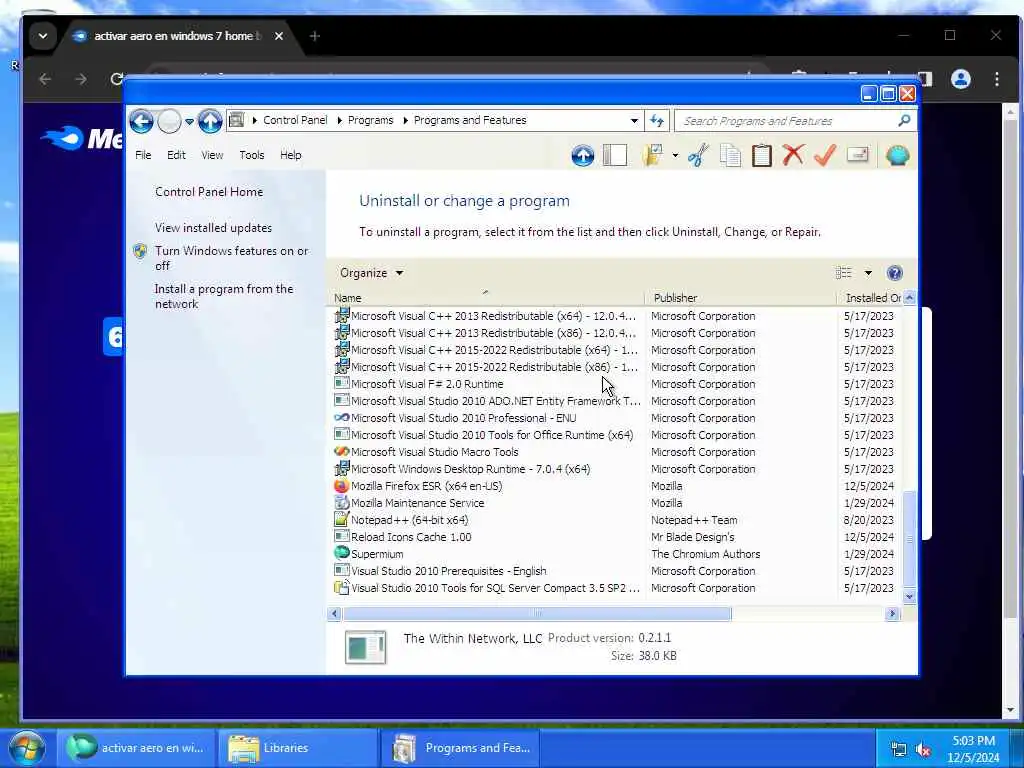Click the blue Up arrow toolbar icon
The image size is (1024, 768).
click(583, 155)
